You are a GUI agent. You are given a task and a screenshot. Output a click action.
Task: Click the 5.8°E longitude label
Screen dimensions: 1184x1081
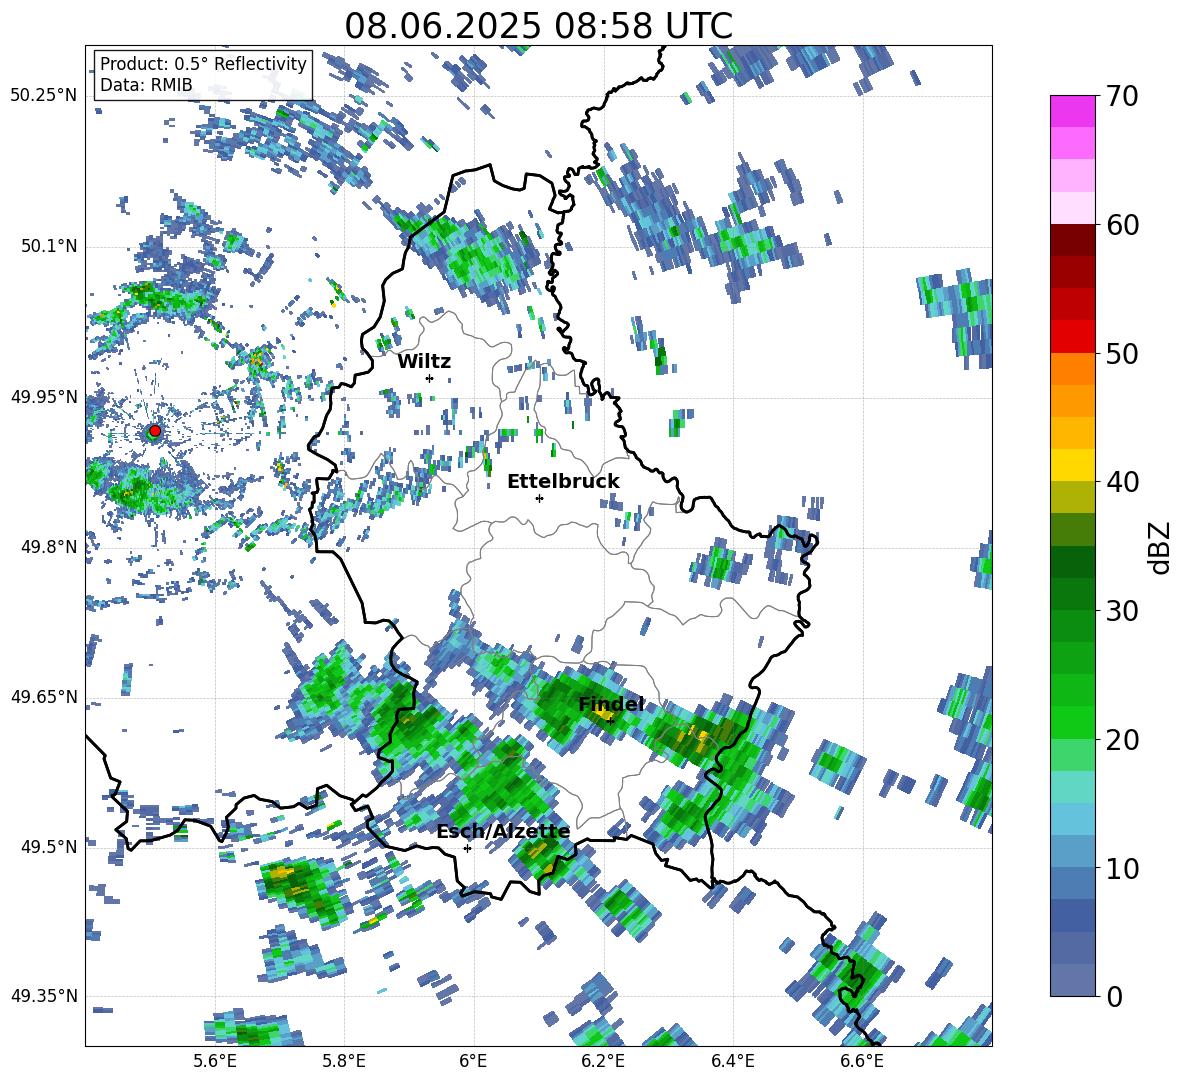coord(344,1061)
